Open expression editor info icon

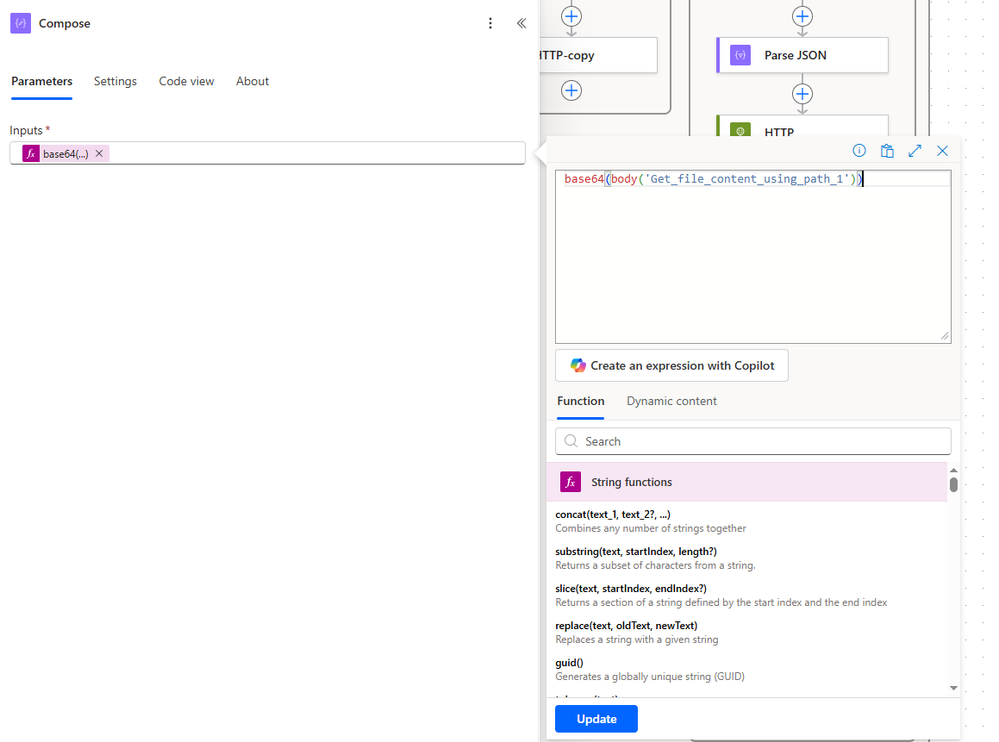pos(859,151)
